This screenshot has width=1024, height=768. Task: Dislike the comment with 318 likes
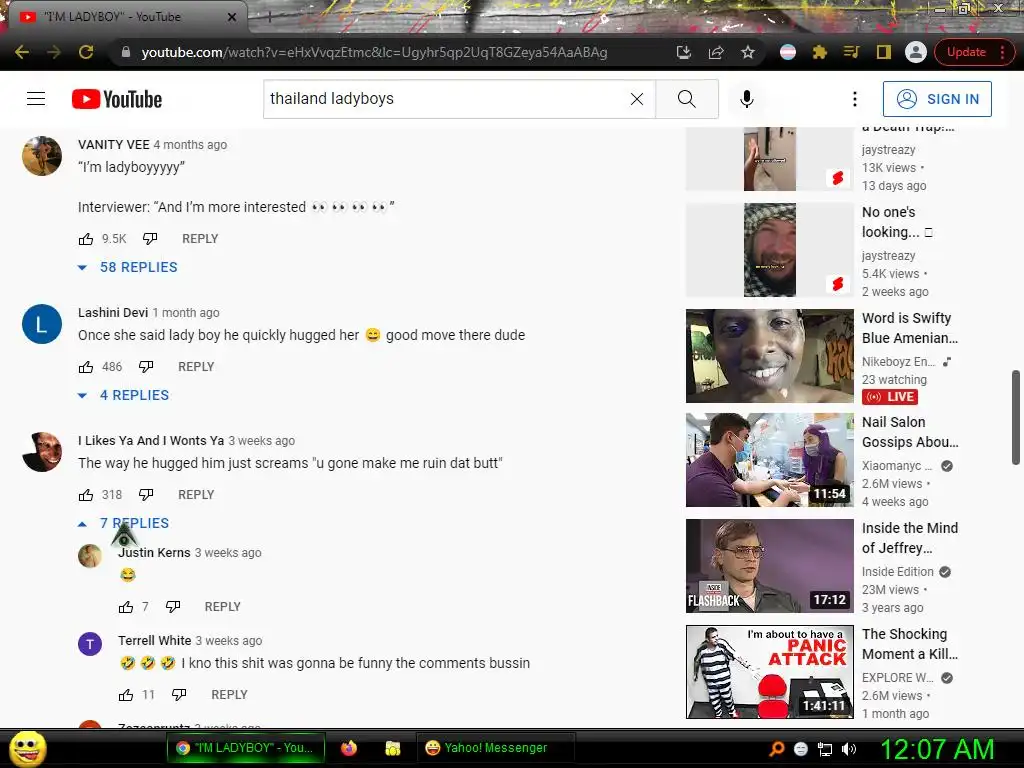pos(146,495)
